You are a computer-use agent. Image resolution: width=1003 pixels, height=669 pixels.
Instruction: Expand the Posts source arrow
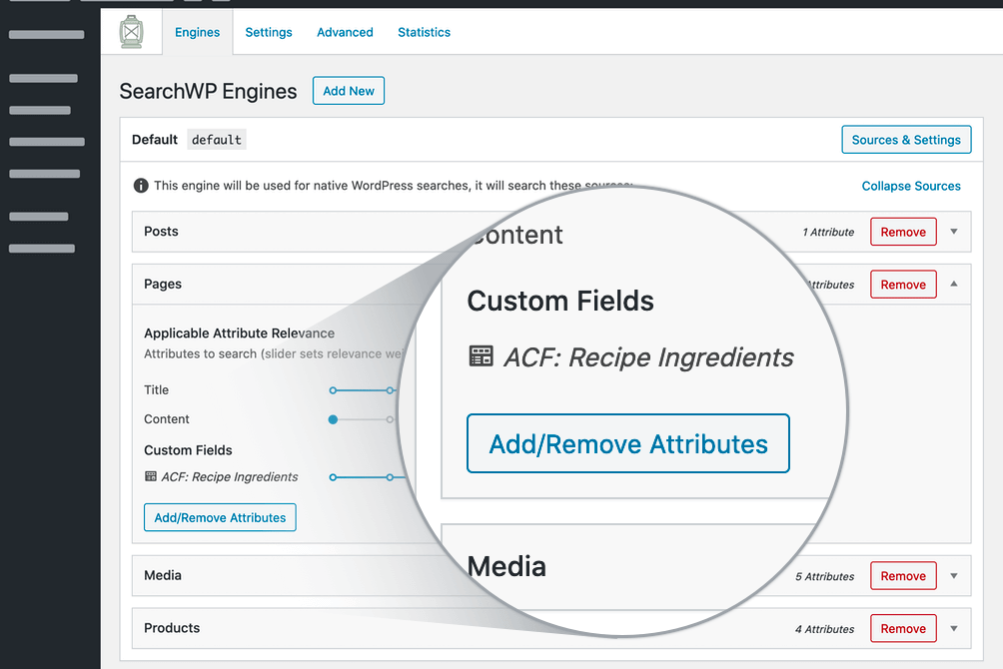coord(953,232)
